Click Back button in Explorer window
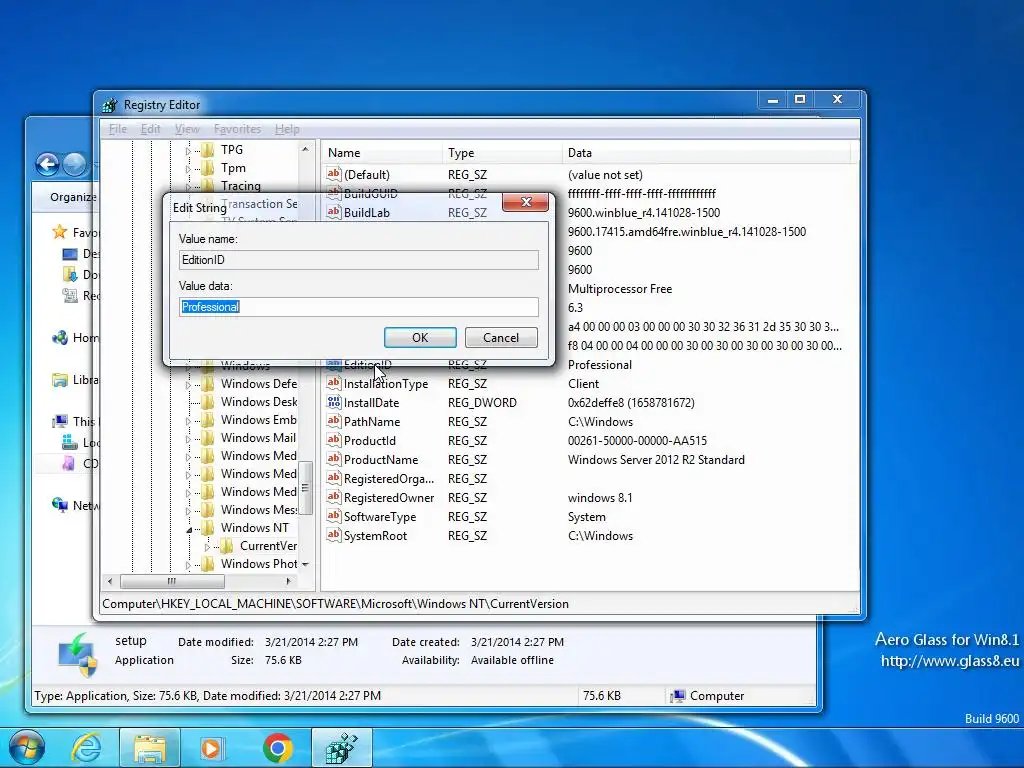The width and height of the screenshot is (1024, 768). coord(48,164)
